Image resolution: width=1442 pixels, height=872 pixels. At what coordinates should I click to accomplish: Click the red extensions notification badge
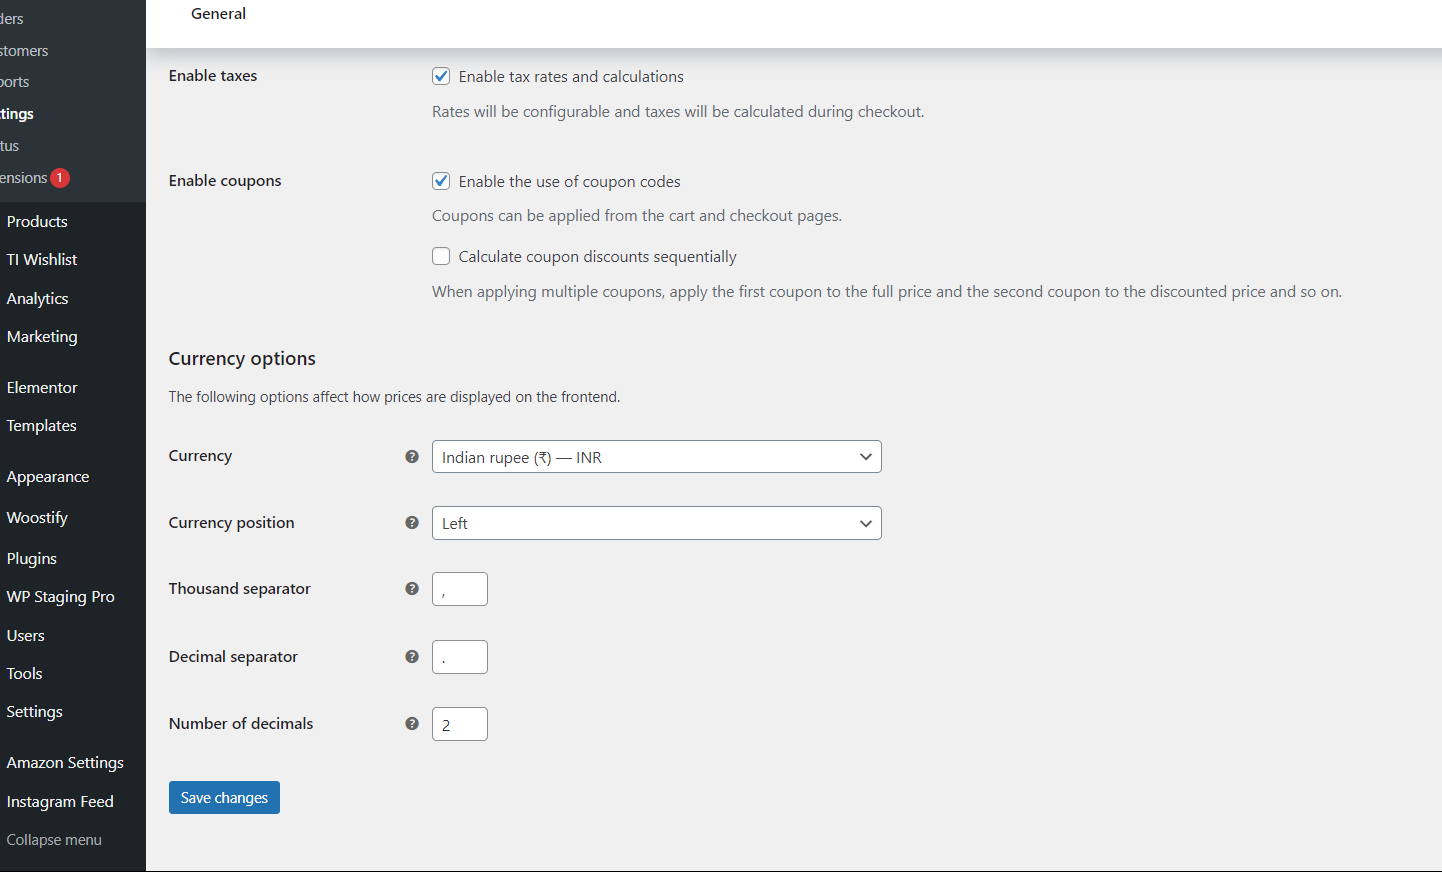[x=60, y=177]
